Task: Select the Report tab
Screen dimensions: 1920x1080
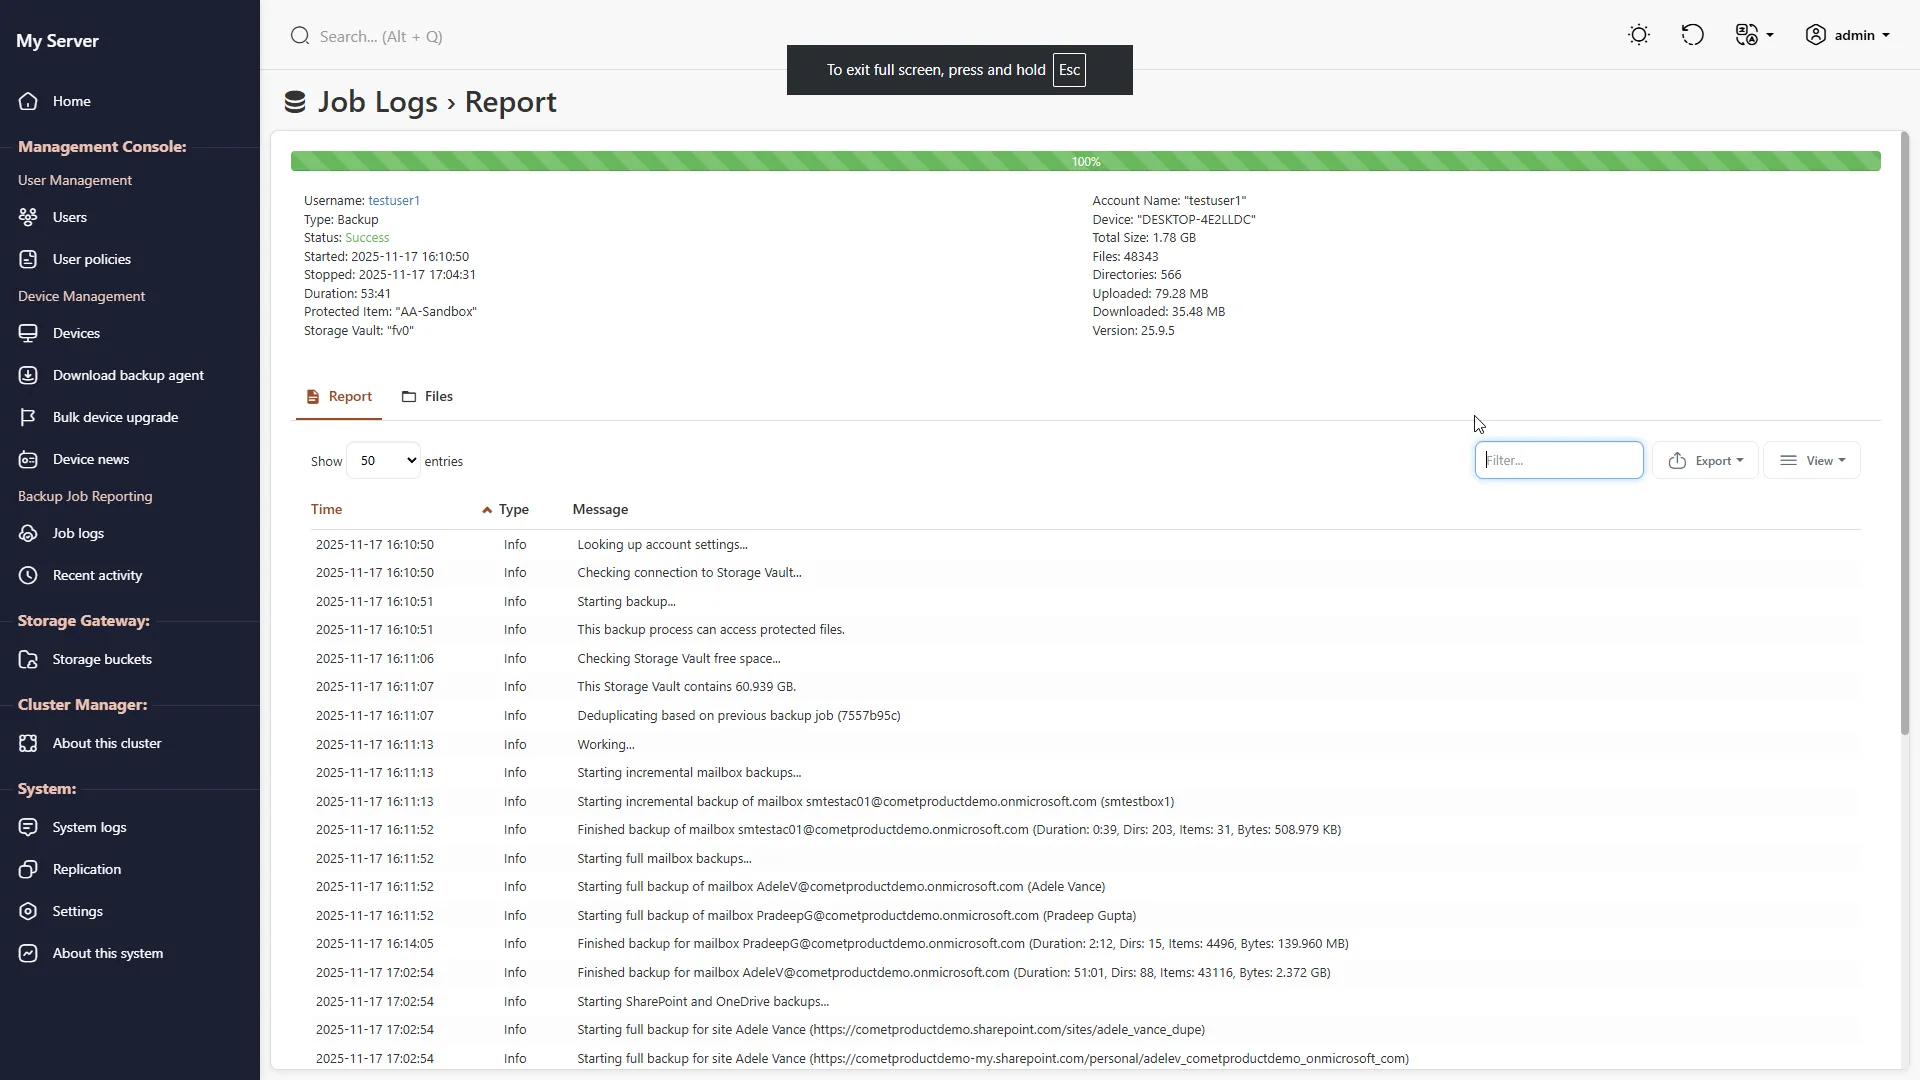Action: [x=339, y=397]
